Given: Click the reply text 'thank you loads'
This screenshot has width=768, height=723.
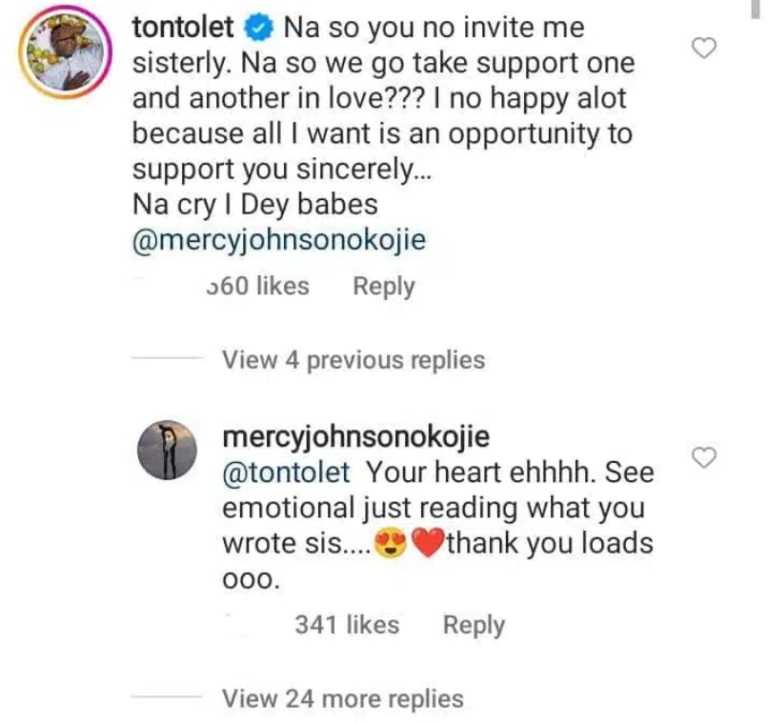Looking at the screenshot, I should click(x=548, y=545).
